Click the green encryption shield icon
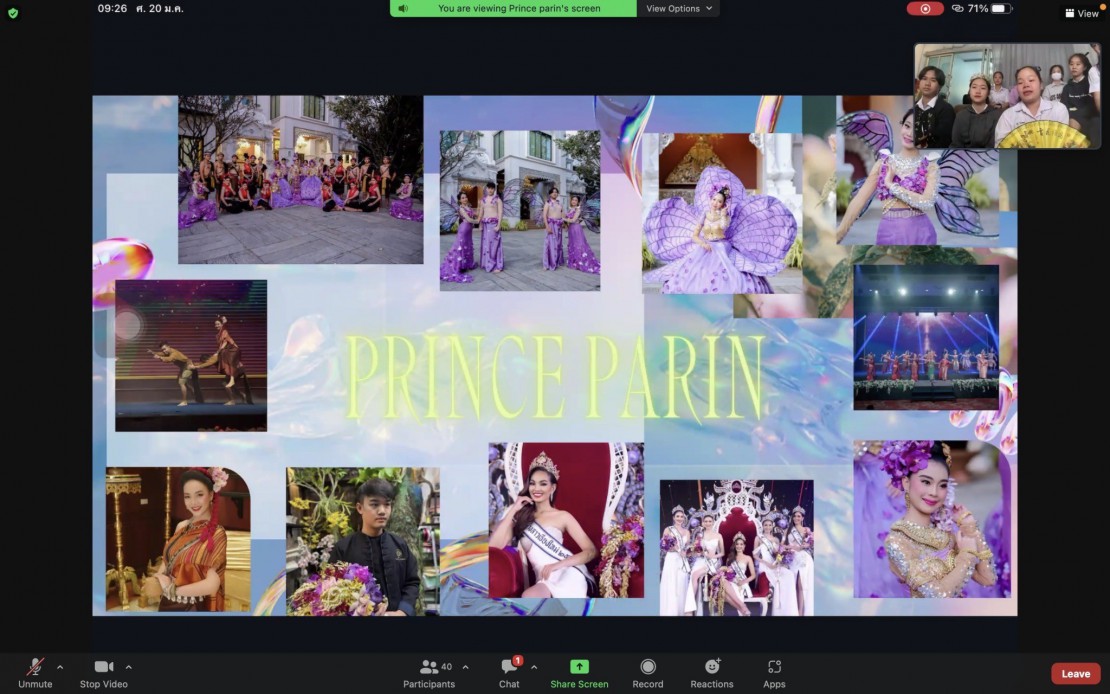Image resolution: width=1110 pixels, height=694 pixels. coord(13,13)
